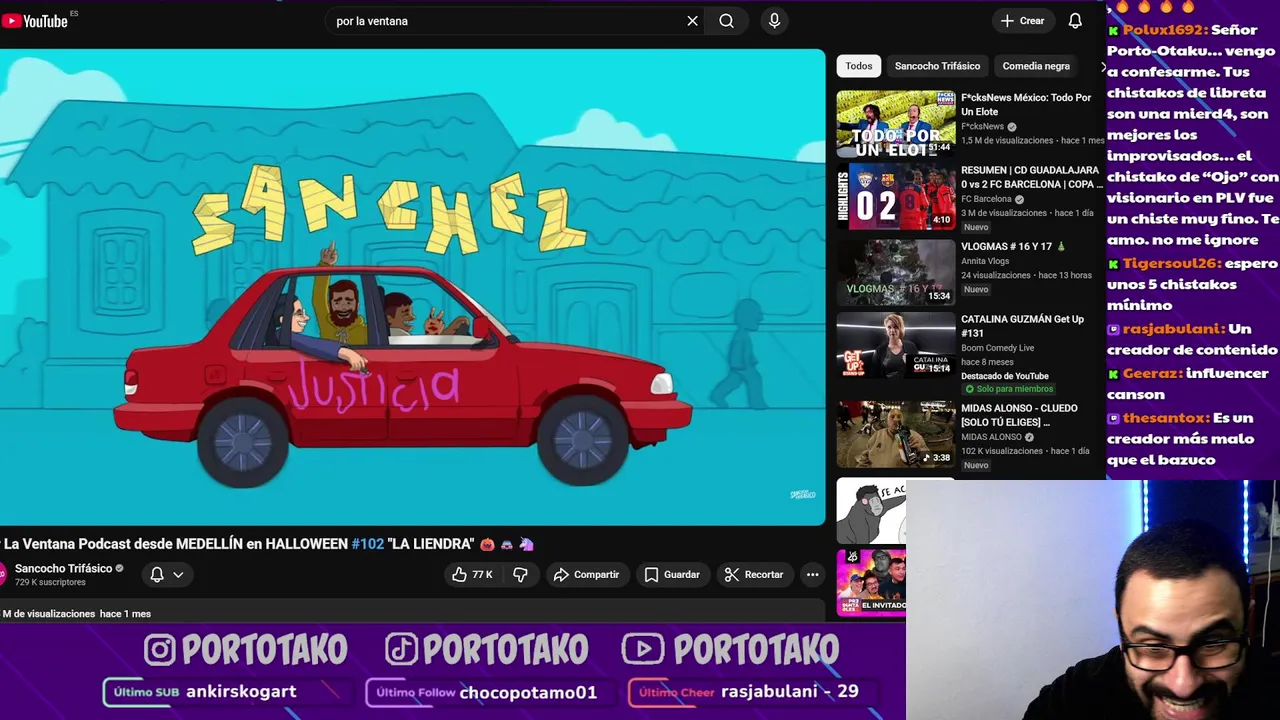Click the YouTube PORTOTAKO overlay icon
Screen dimensions: 1280x720
coord(643,650)
